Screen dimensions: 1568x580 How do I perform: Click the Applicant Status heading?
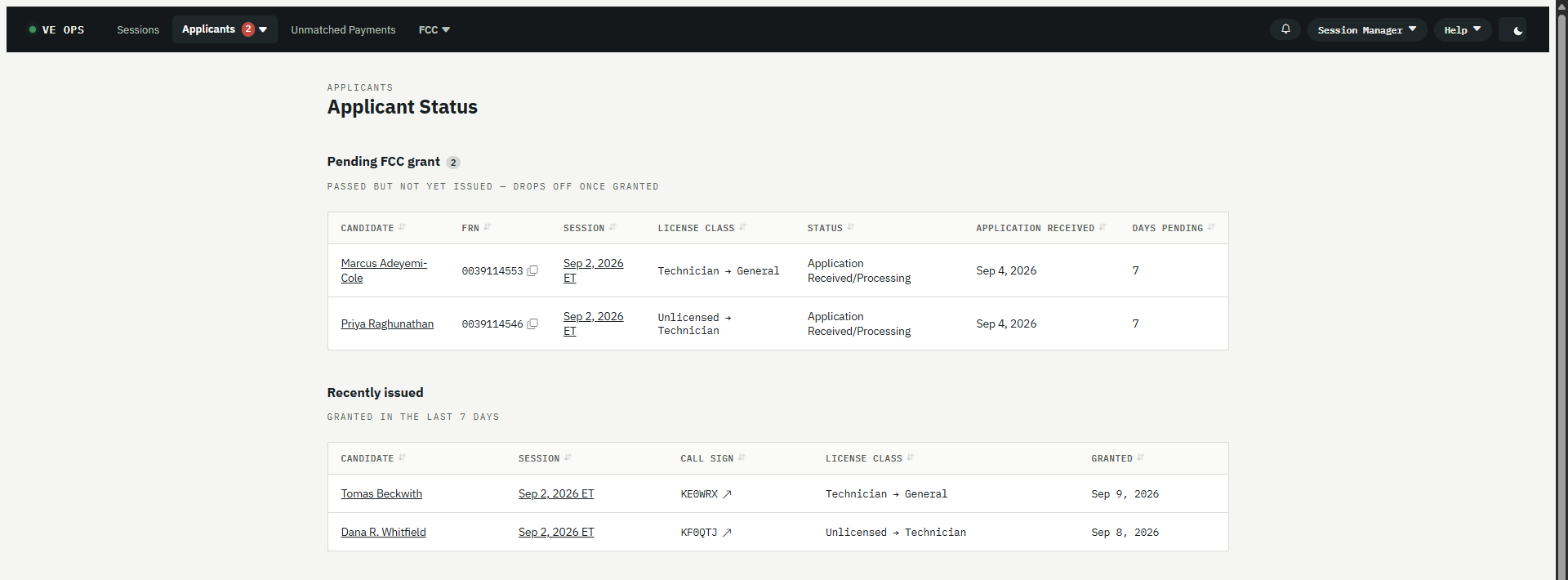402,107
